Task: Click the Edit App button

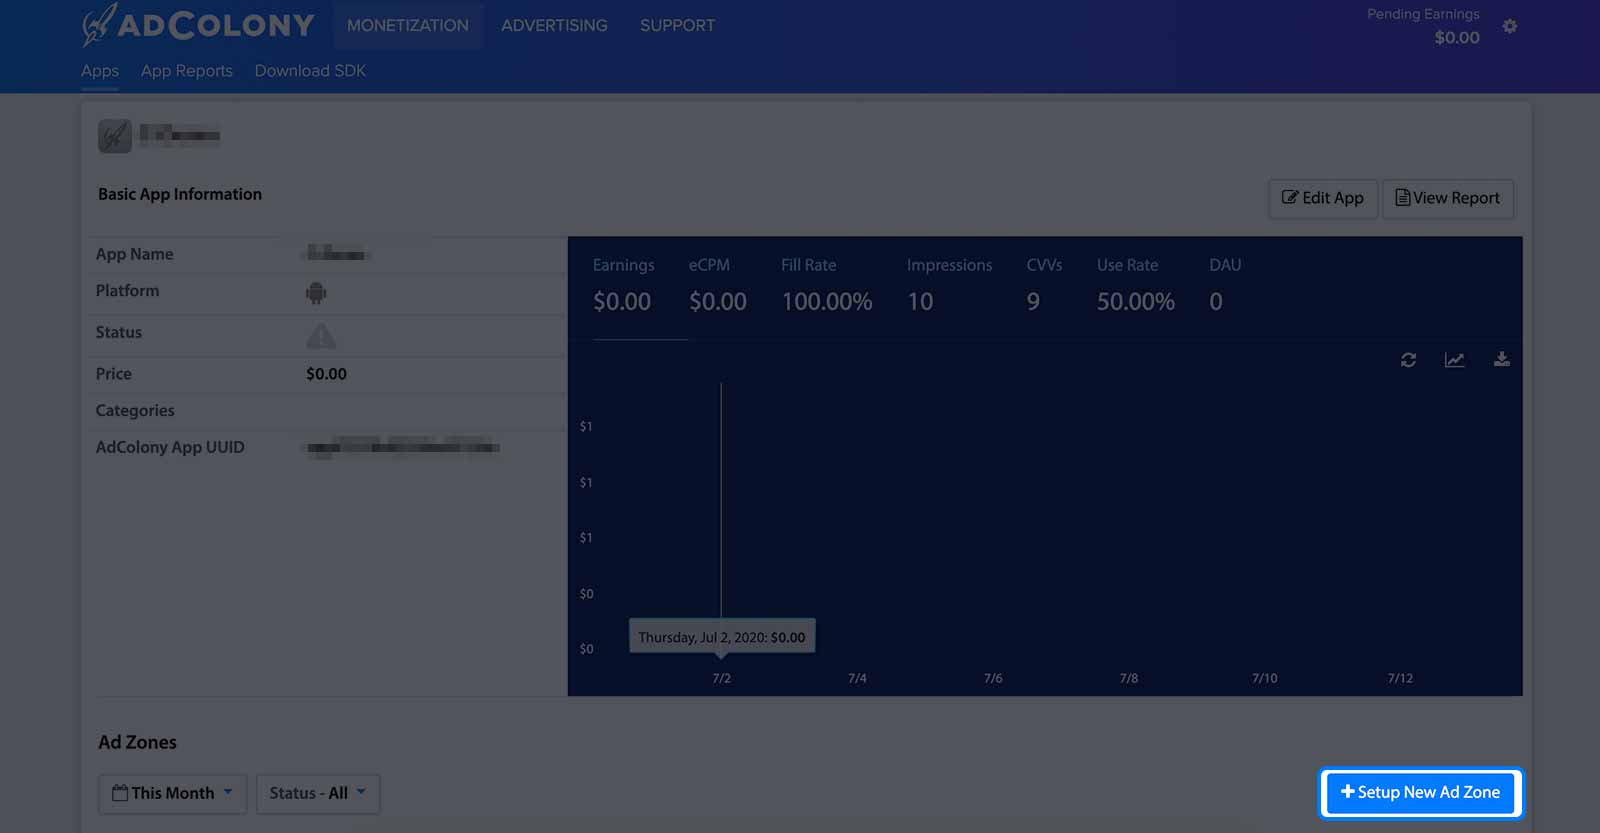Action: click(1323, 198)
